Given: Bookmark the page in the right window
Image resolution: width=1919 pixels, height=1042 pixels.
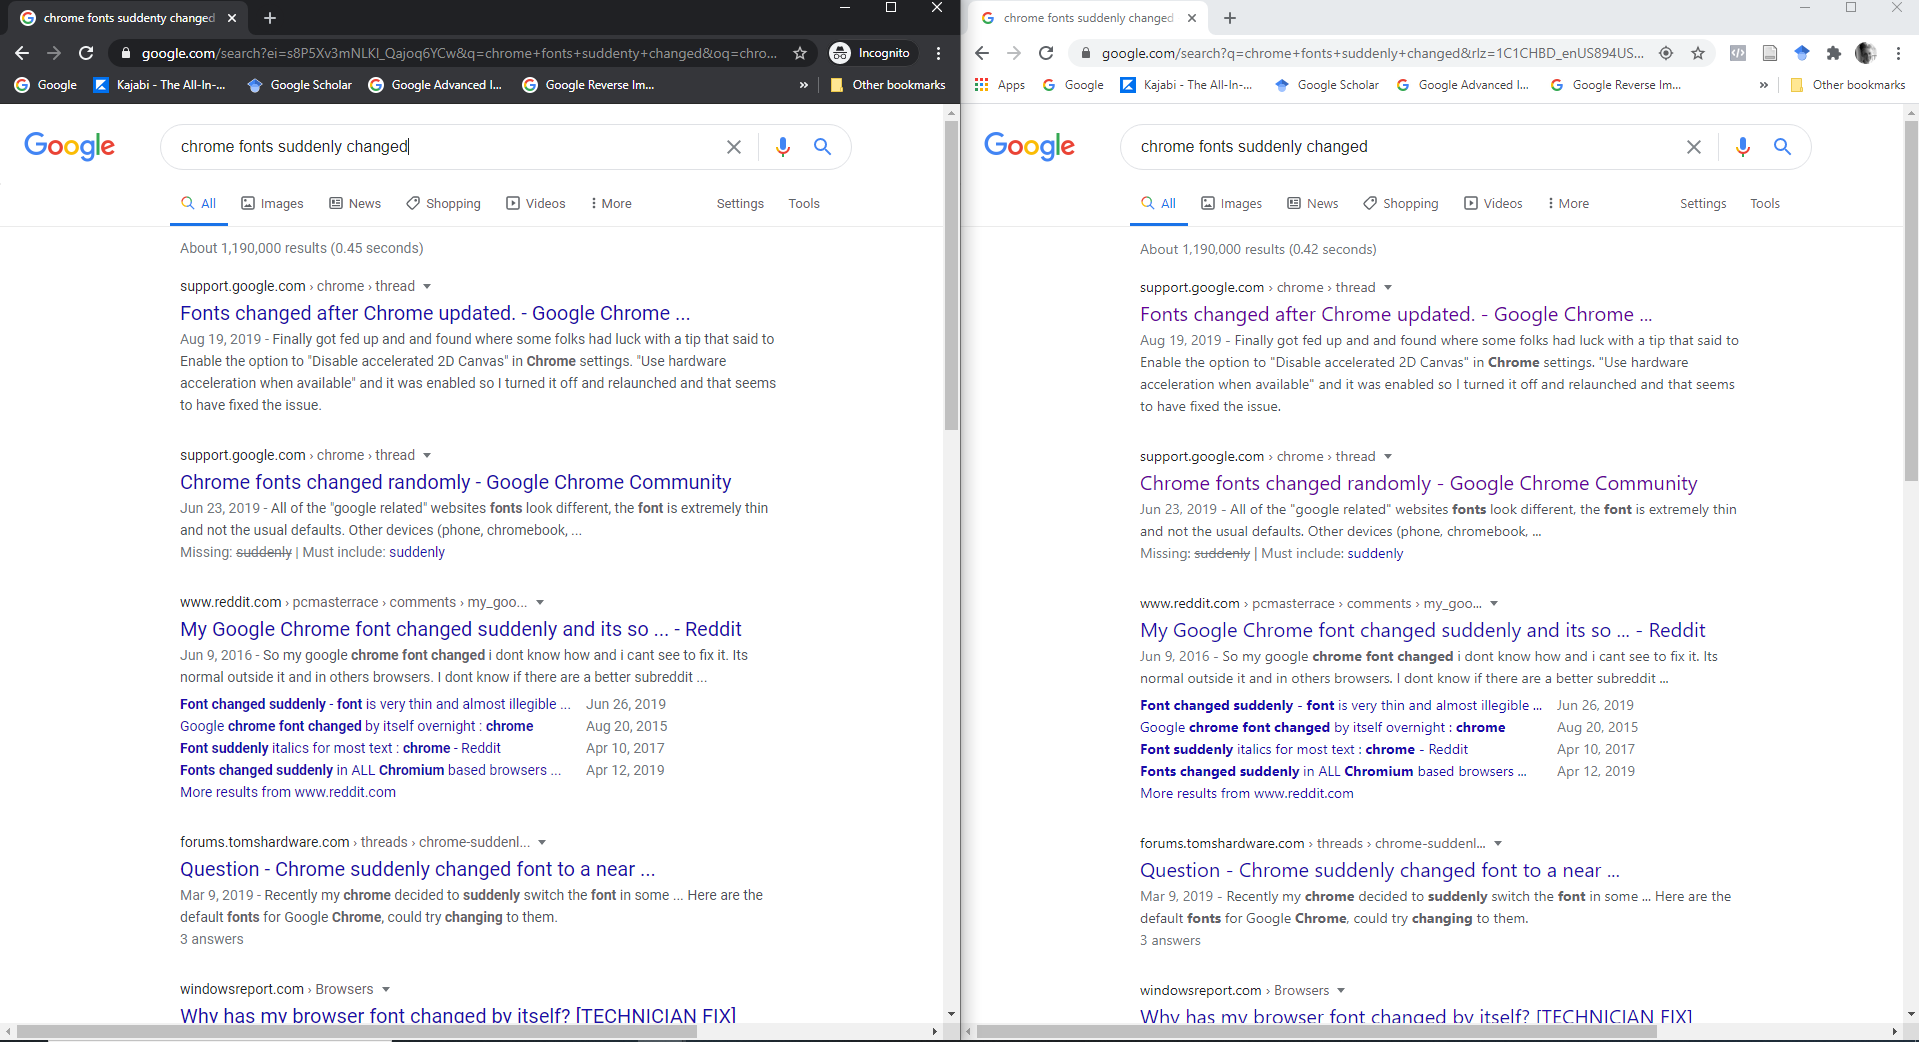Looking at the screenshot, I should (x=1698, y=53).
